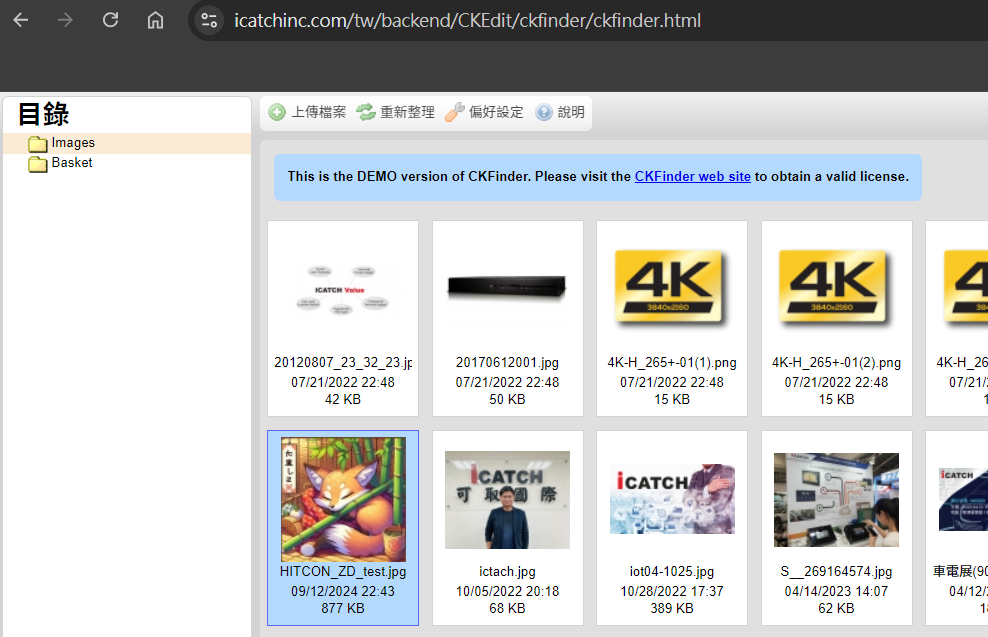Click date 04/14/2023 14:07

pyautogui.click(x=836, y=591)
